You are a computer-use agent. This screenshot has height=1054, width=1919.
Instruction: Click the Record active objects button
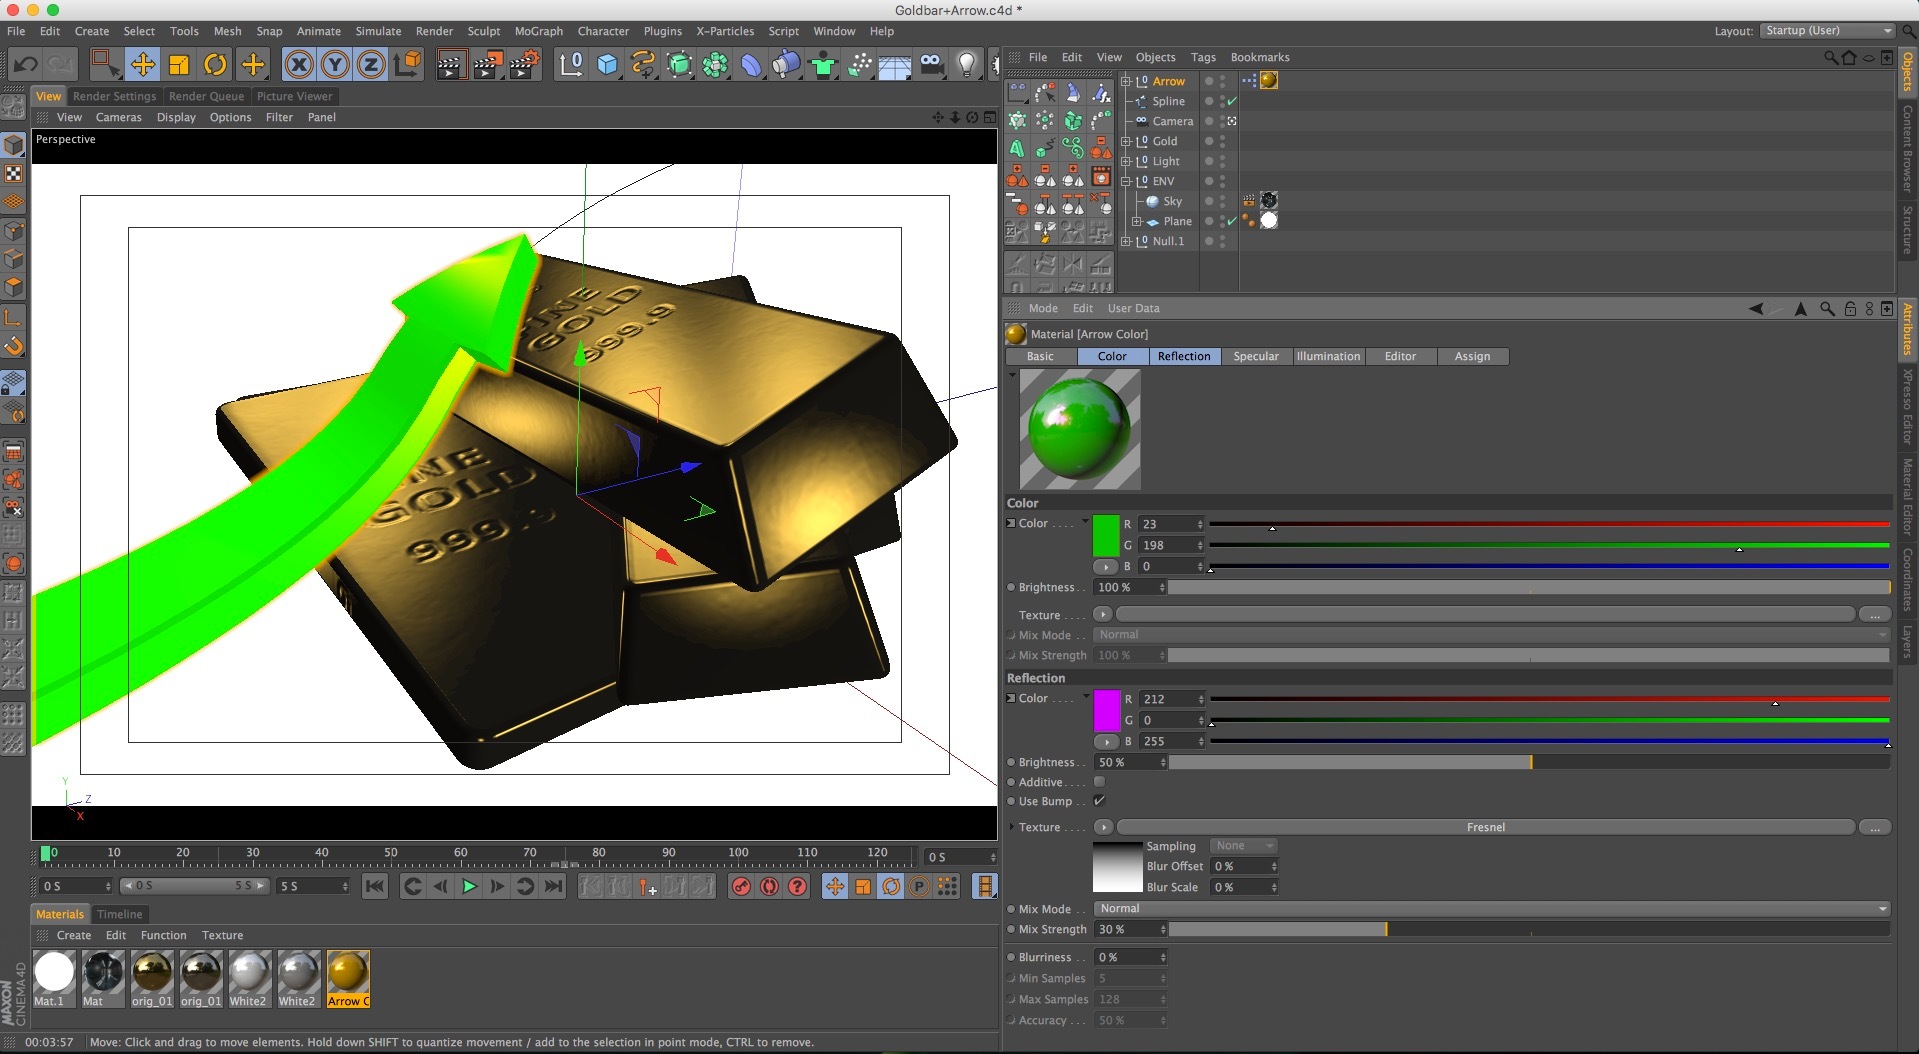(741, 887)
